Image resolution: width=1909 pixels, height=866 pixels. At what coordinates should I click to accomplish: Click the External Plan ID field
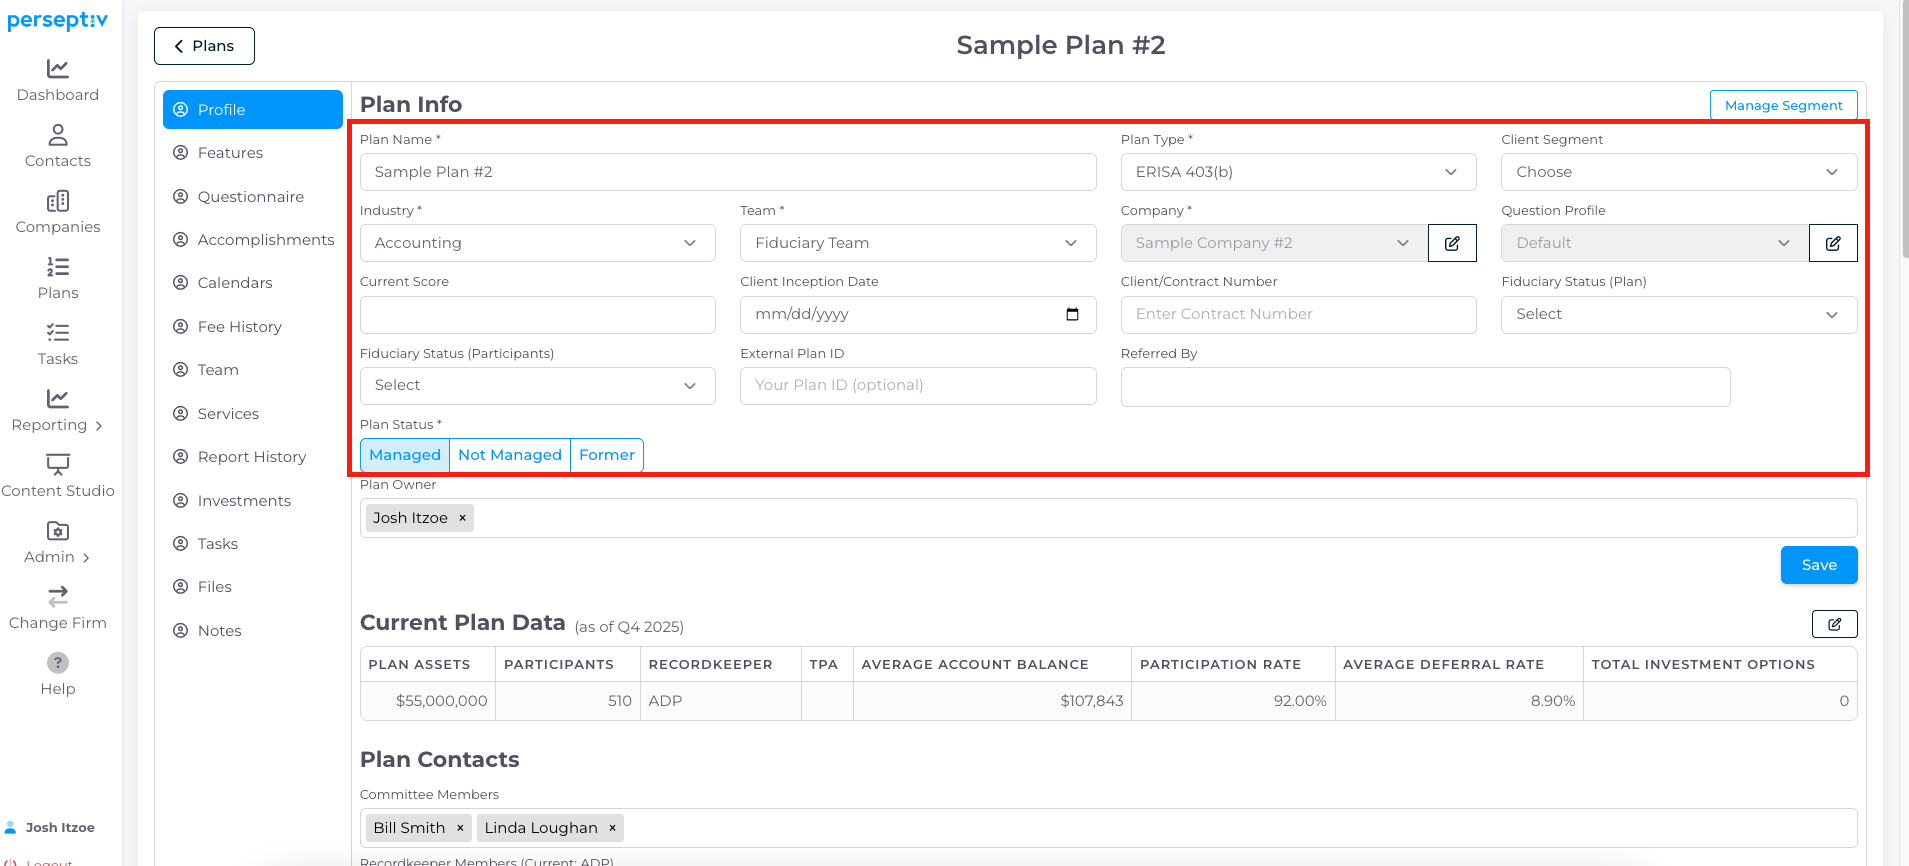click(x=918, y=386)
